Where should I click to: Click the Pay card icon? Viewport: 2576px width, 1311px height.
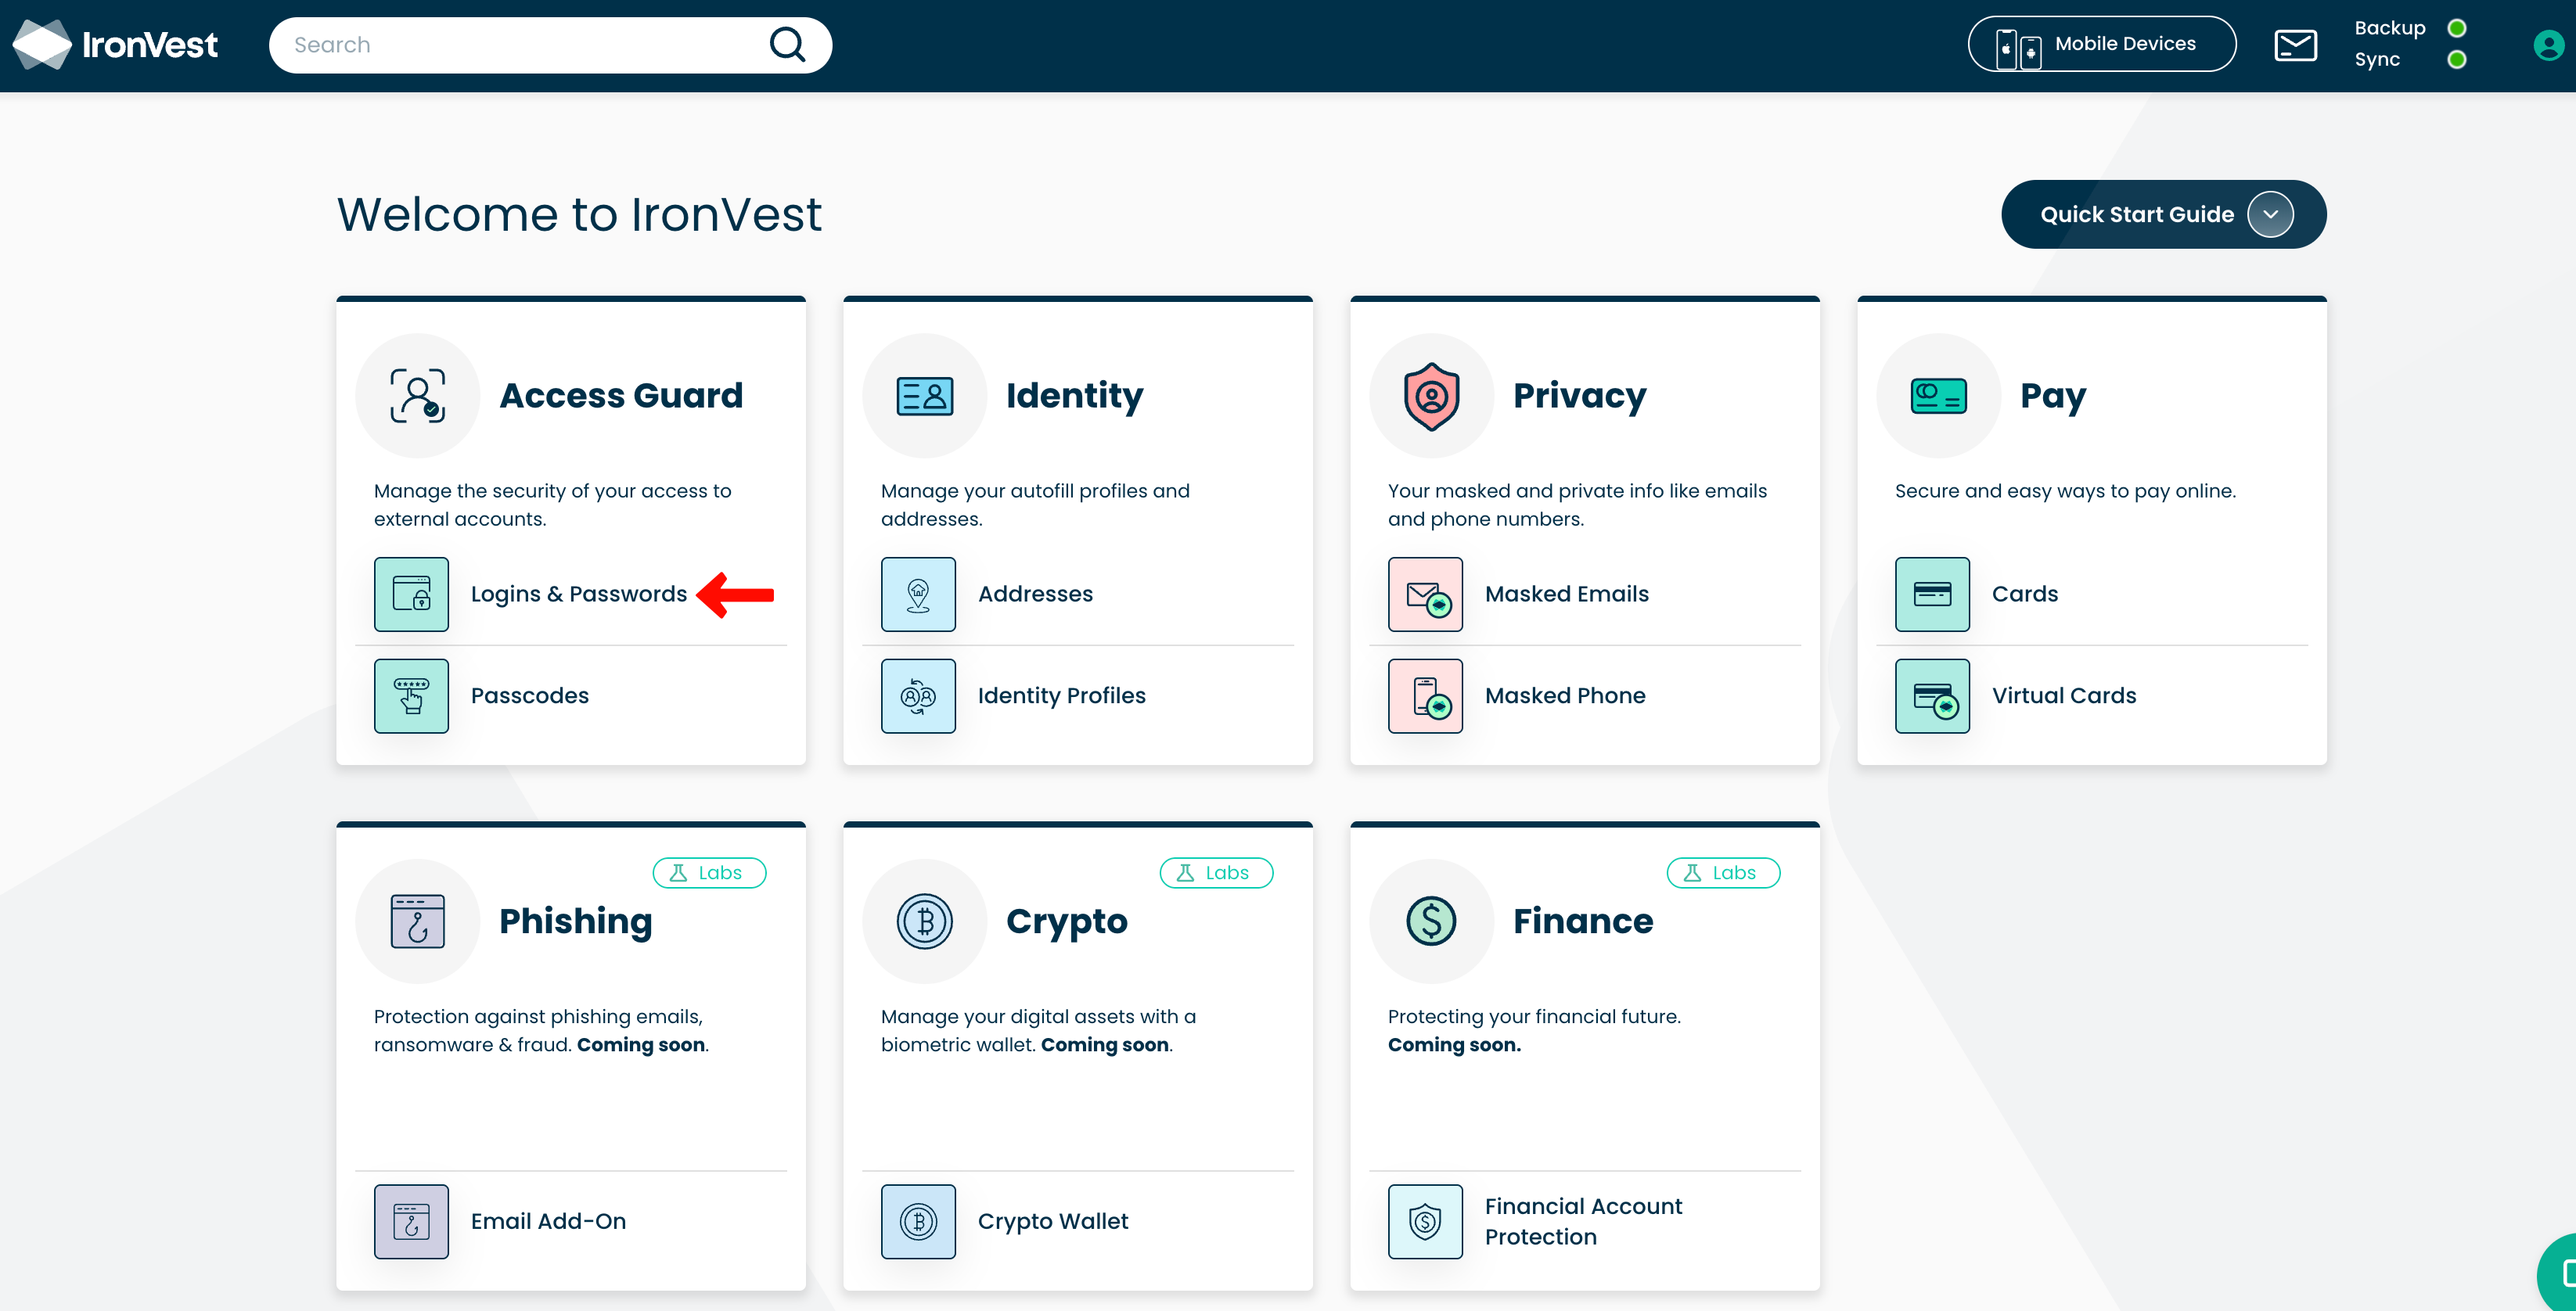click(1939, 396)
